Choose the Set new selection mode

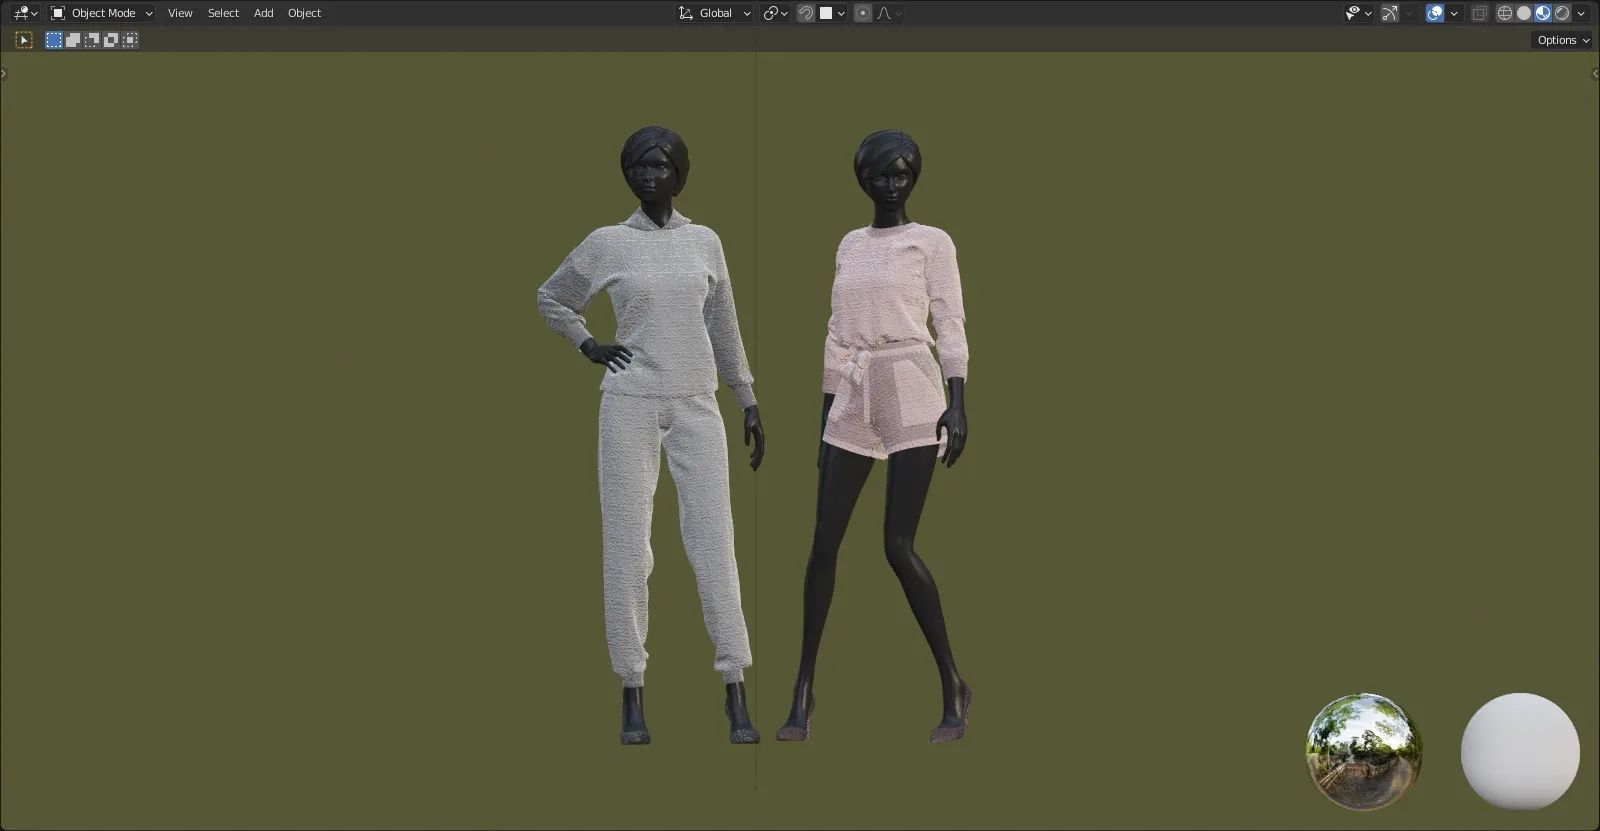click(x=54, y=40)
